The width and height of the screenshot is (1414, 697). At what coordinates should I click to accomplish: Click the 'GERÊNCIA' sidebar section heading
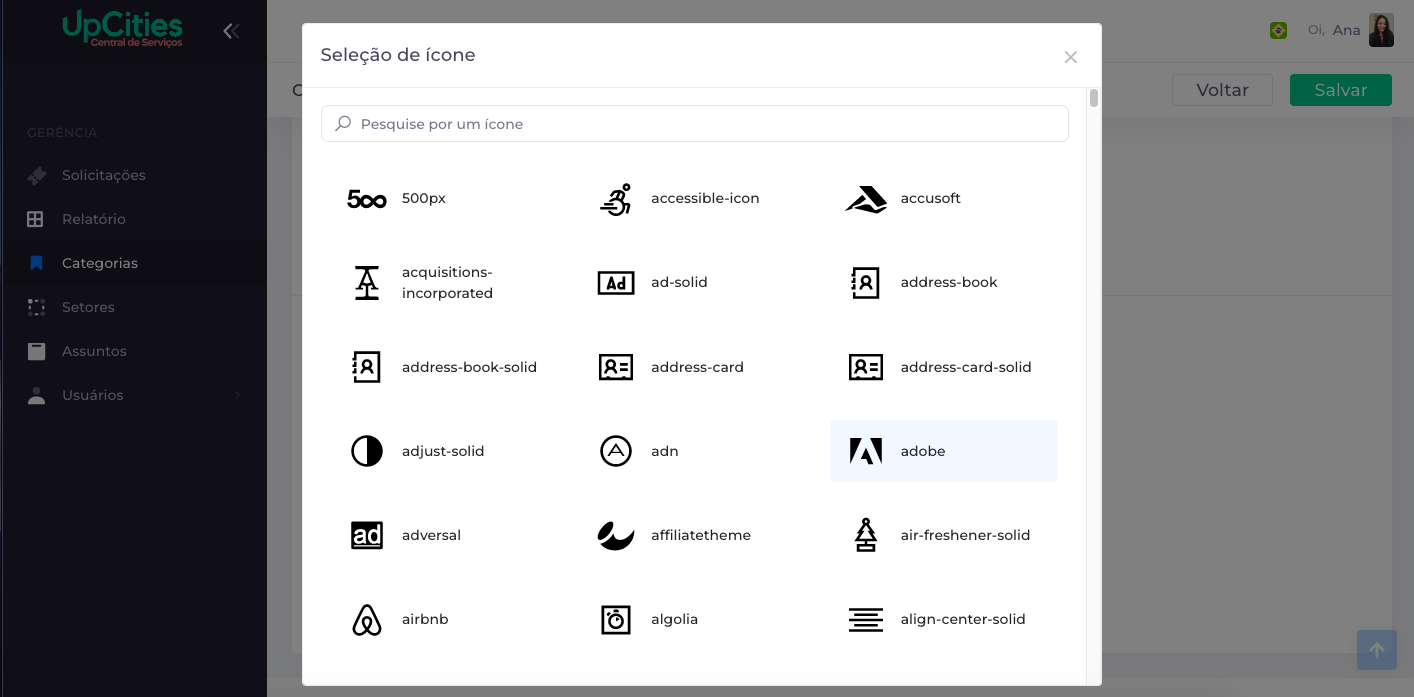62,132
